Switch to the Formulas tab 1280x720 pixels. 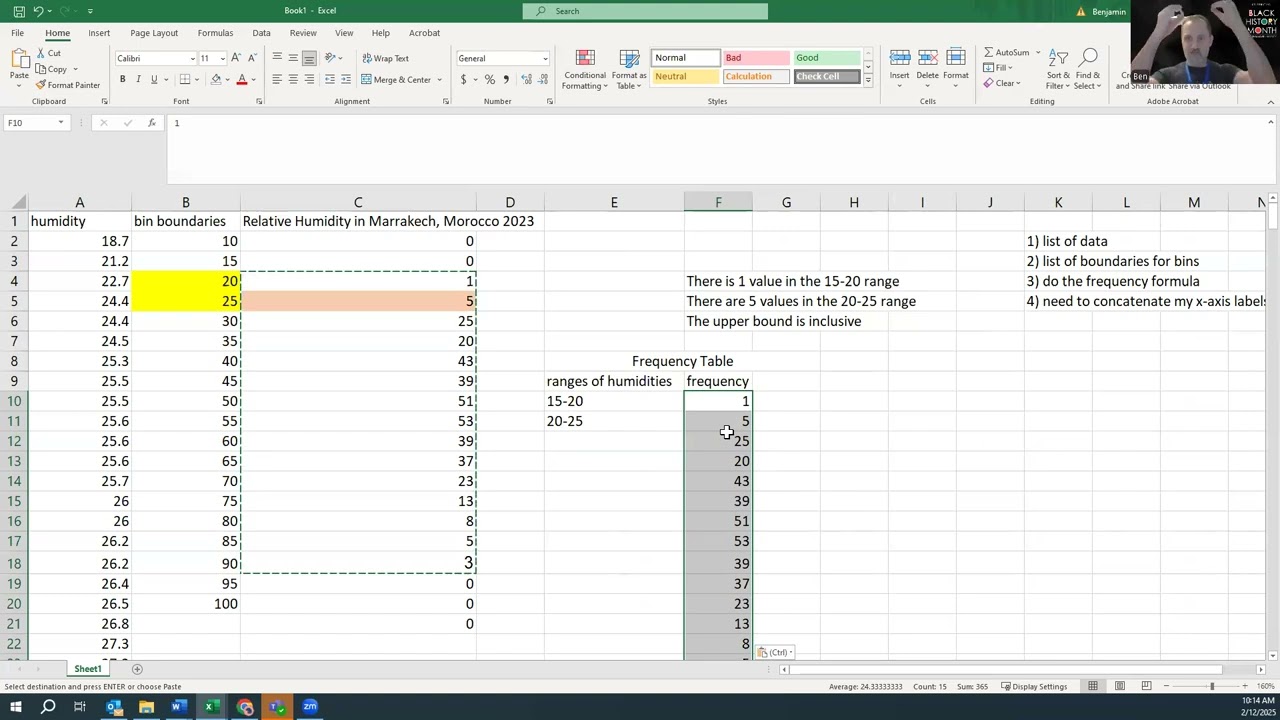215,33
